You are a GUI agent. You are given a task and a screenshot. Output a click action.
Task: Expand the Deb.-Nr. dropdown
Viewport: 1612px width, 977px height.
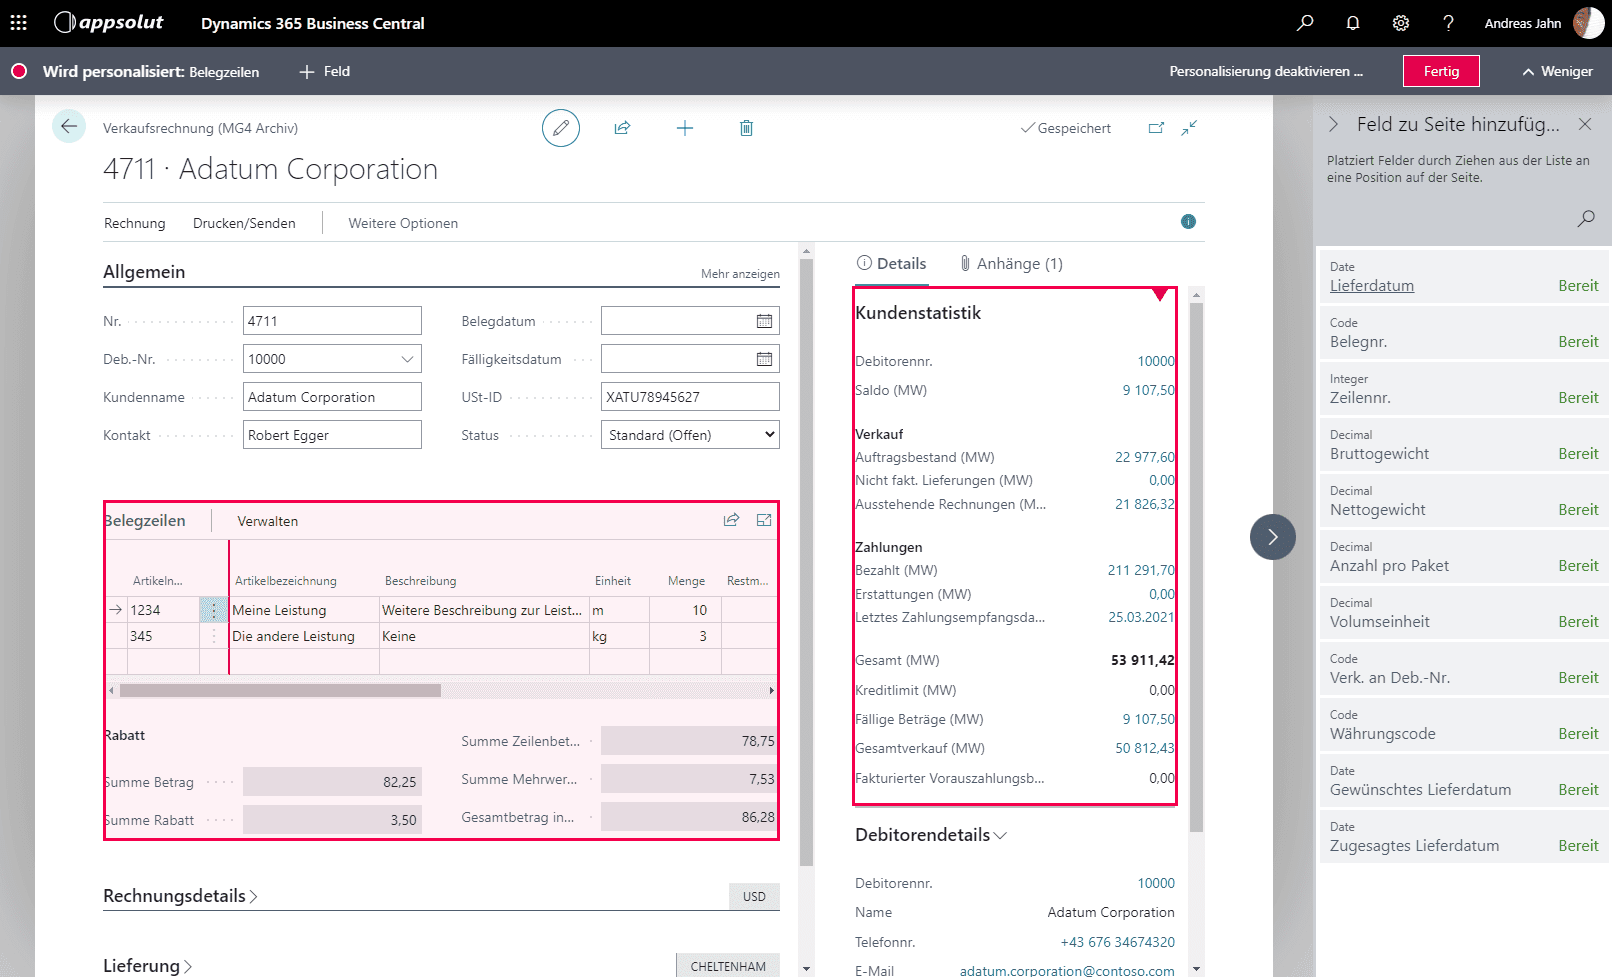coord(407,359)
